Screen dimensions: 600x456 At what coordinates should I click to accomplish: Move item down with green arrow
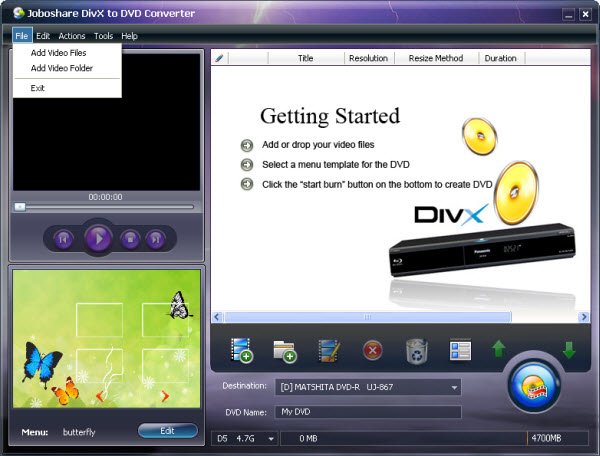(569, 350)
